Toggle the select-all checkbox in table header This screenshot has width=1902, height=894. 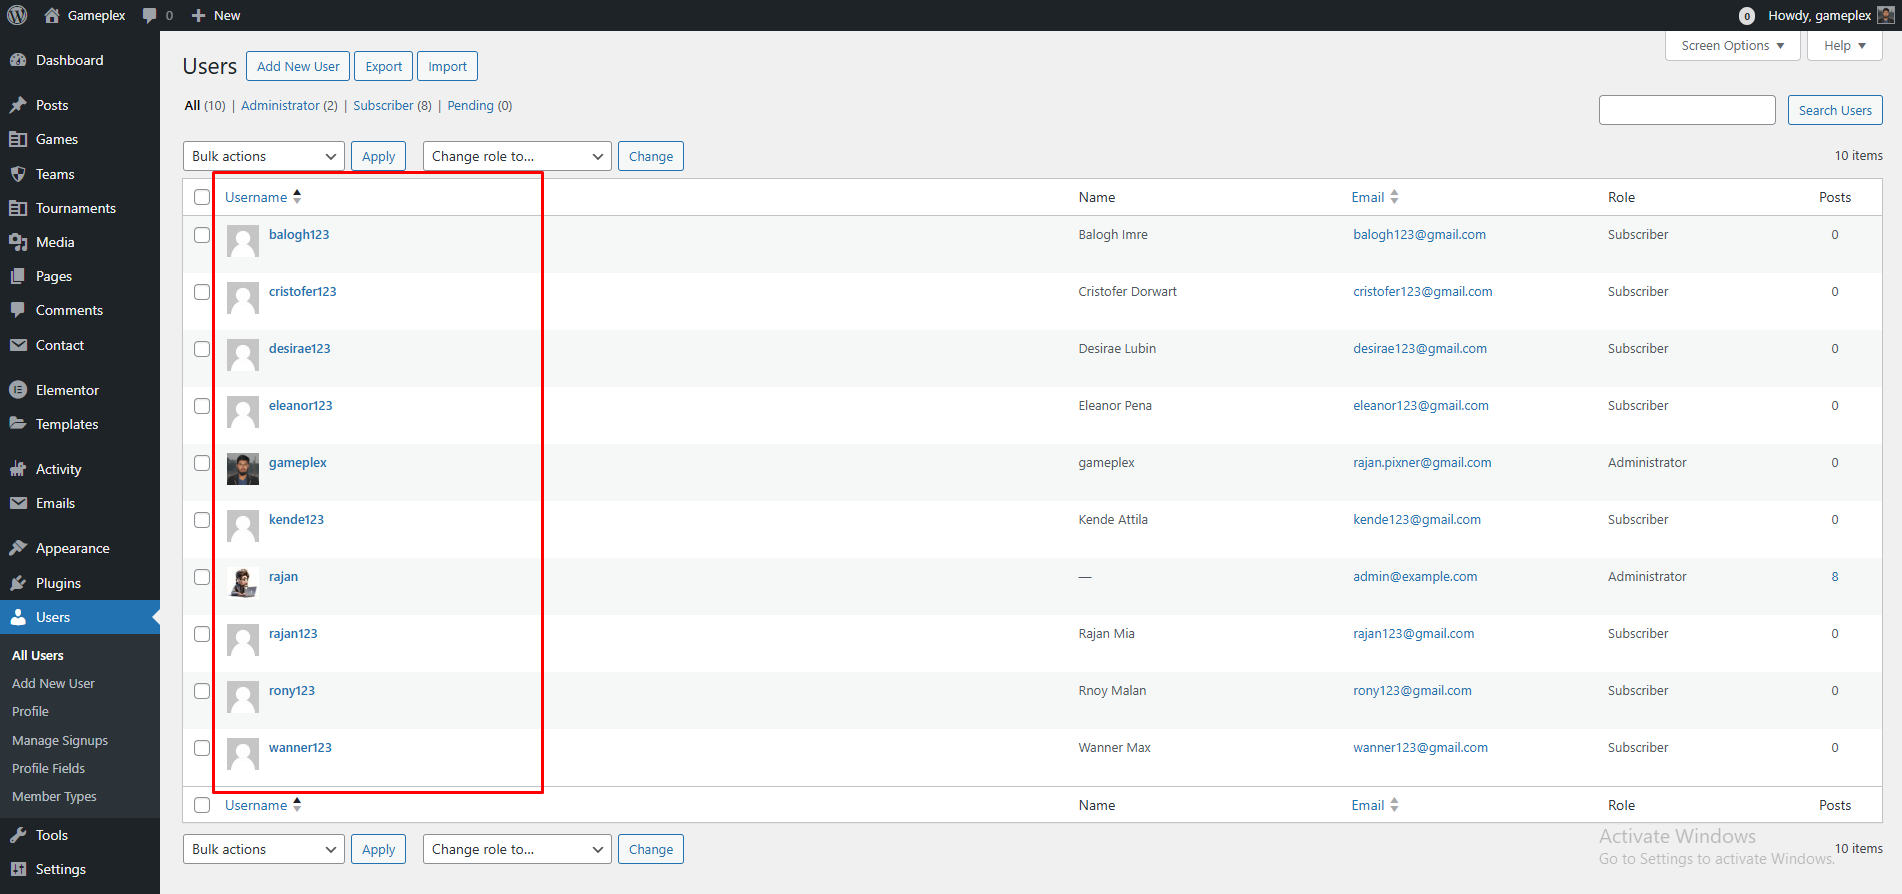tap(202, 197)
